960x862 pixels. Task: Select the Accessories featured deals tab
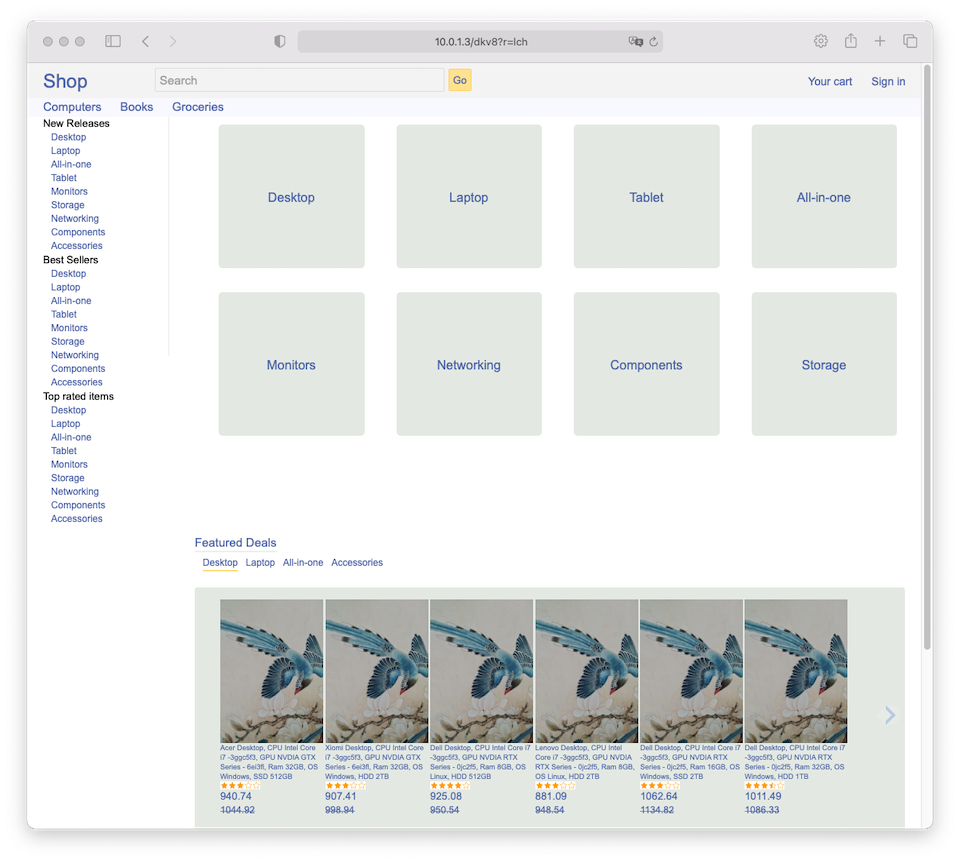pos(357,563)
